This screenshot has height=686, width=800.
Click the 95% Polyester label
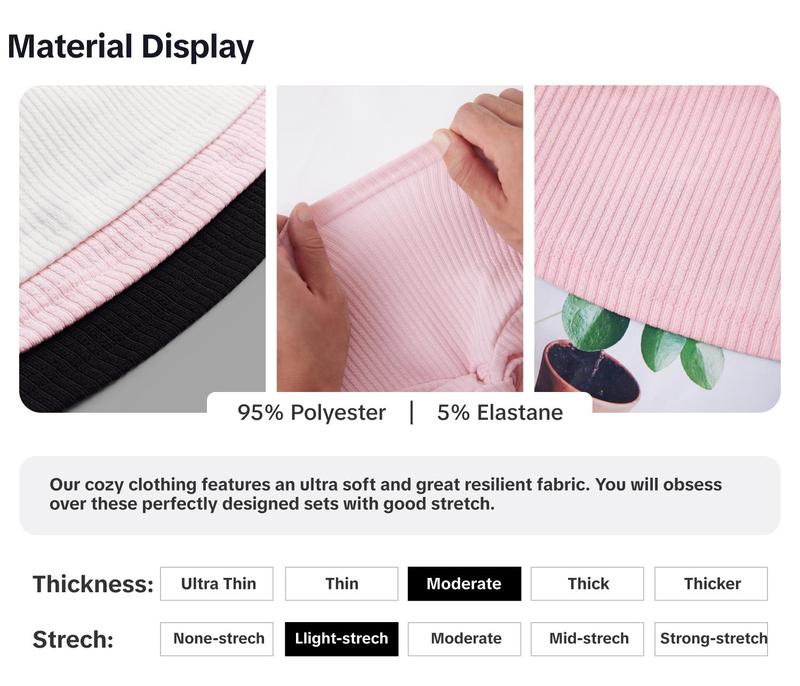(311, 413)
